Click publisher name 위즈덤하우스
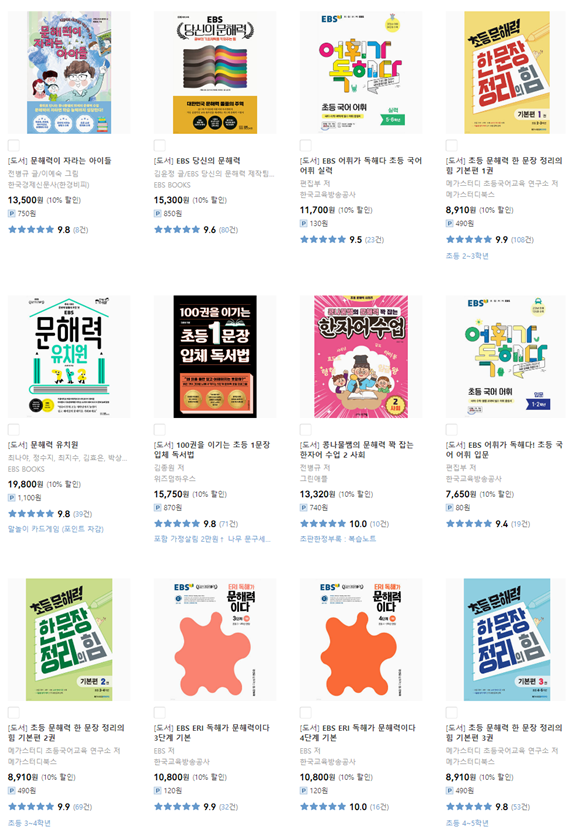Viewport: 567px width, 835px height. point(175,479)
